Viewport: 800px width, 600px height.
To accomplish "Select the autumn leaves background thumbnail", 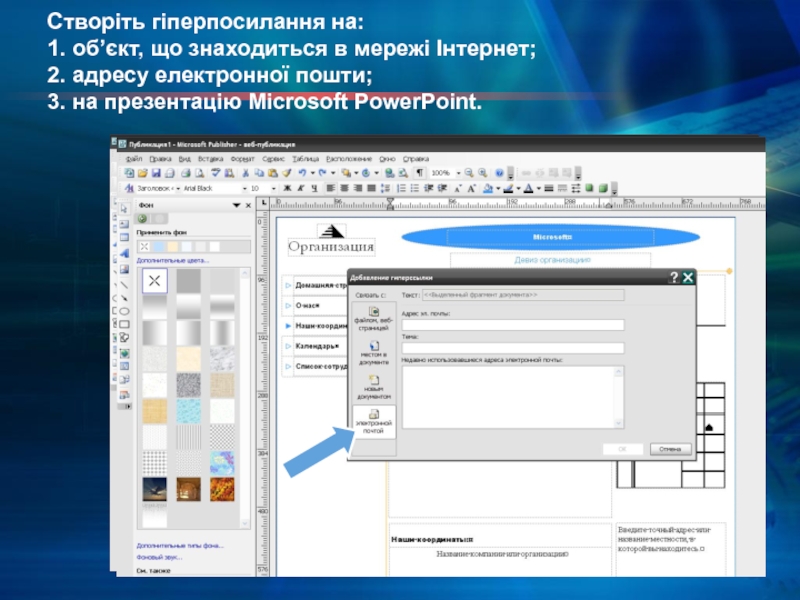I will coord(222,489).
